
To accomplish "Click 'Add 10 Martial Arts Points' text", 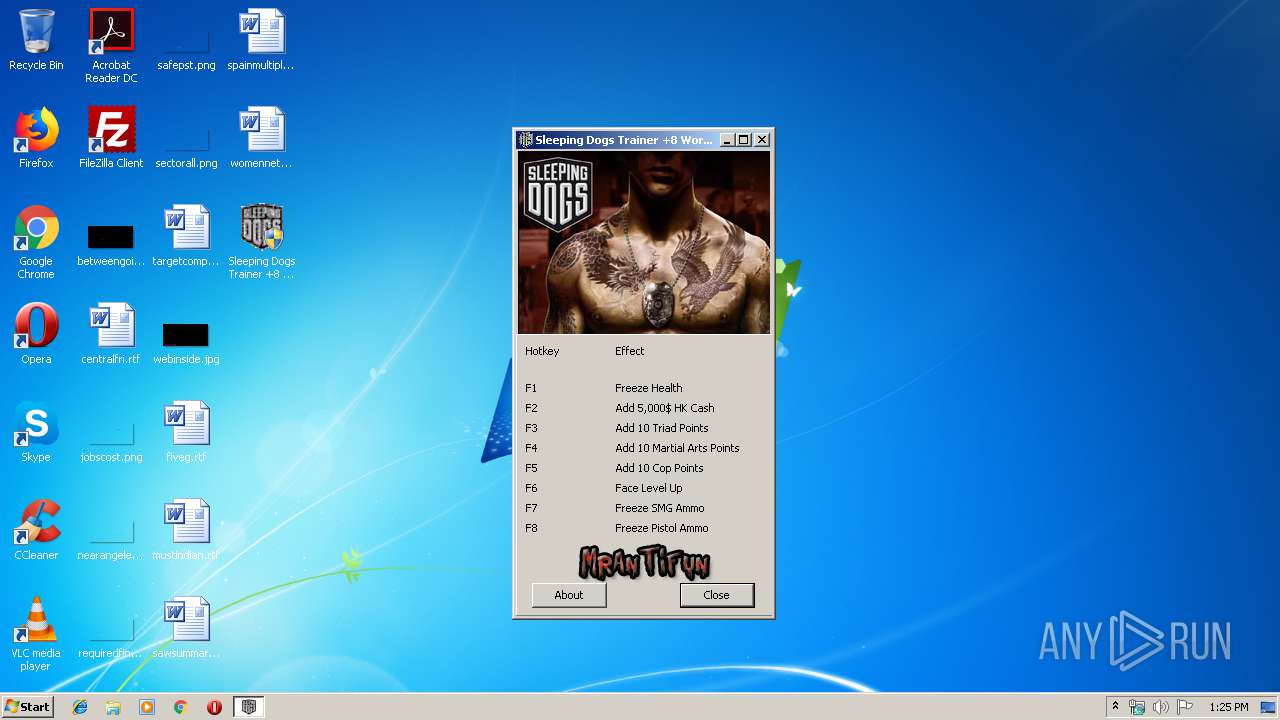I will click(677, 448).
